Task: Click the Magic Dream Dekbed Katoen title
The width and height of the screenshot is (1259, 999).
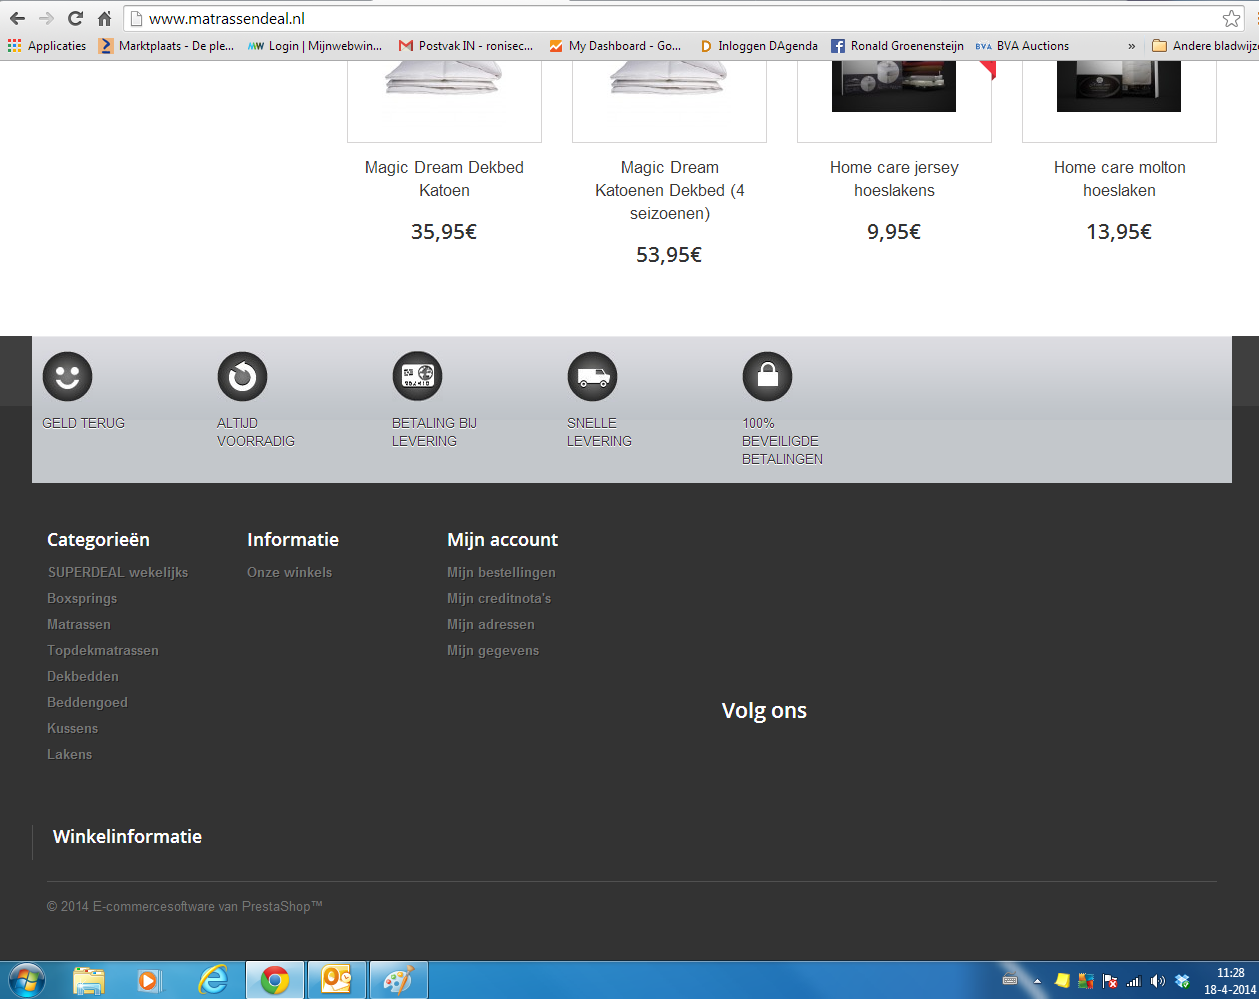Action: point(444,179)
